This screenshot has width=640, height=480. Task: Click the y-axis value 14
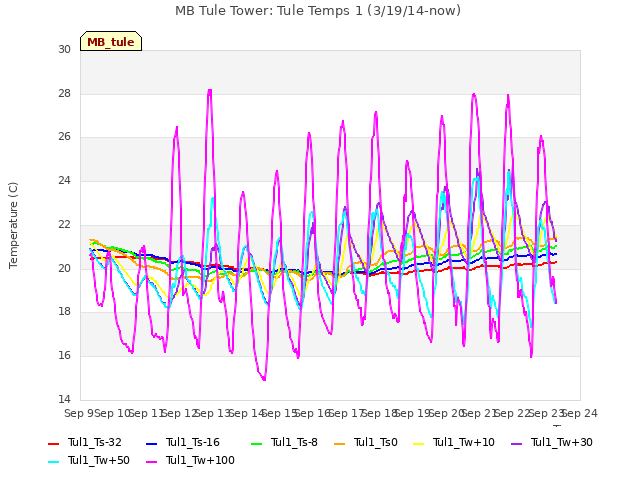pyautogui.click(x=64, y=399)
